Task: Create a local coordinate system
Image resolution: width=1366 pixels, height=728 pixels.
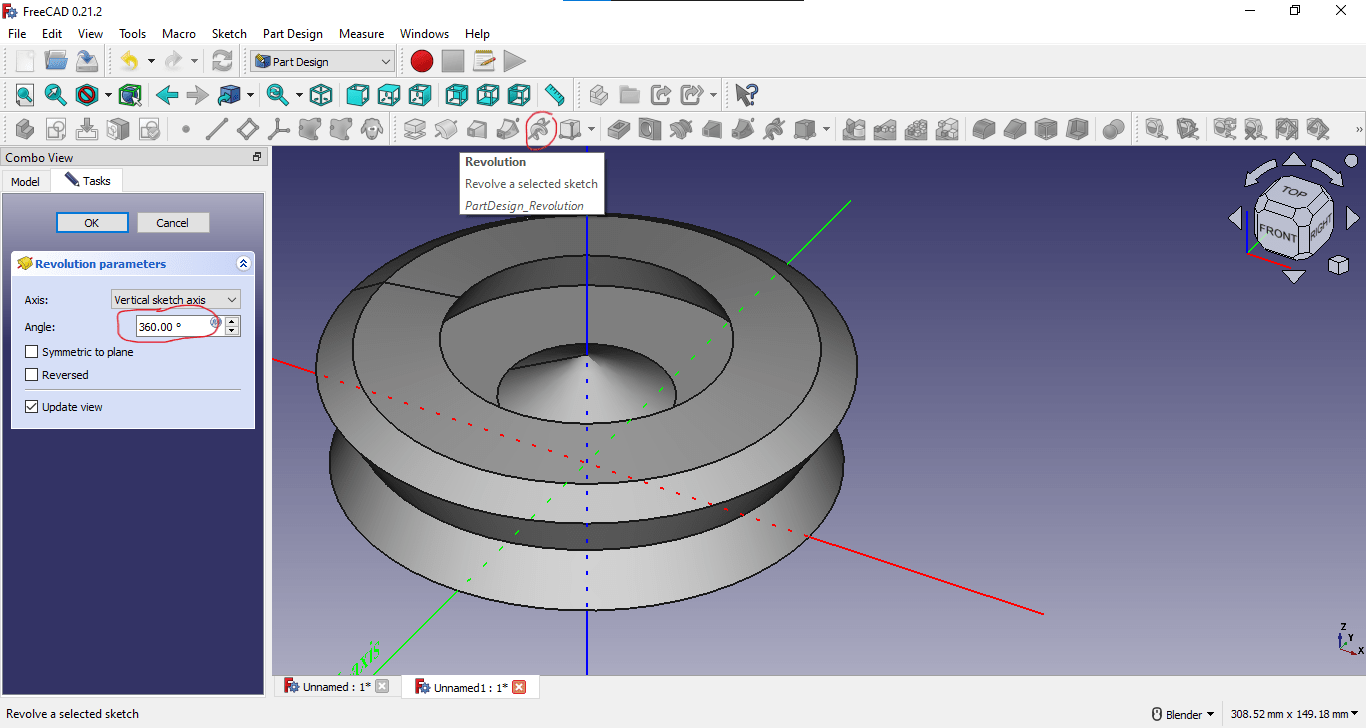Action: click(x=279, y=129)
